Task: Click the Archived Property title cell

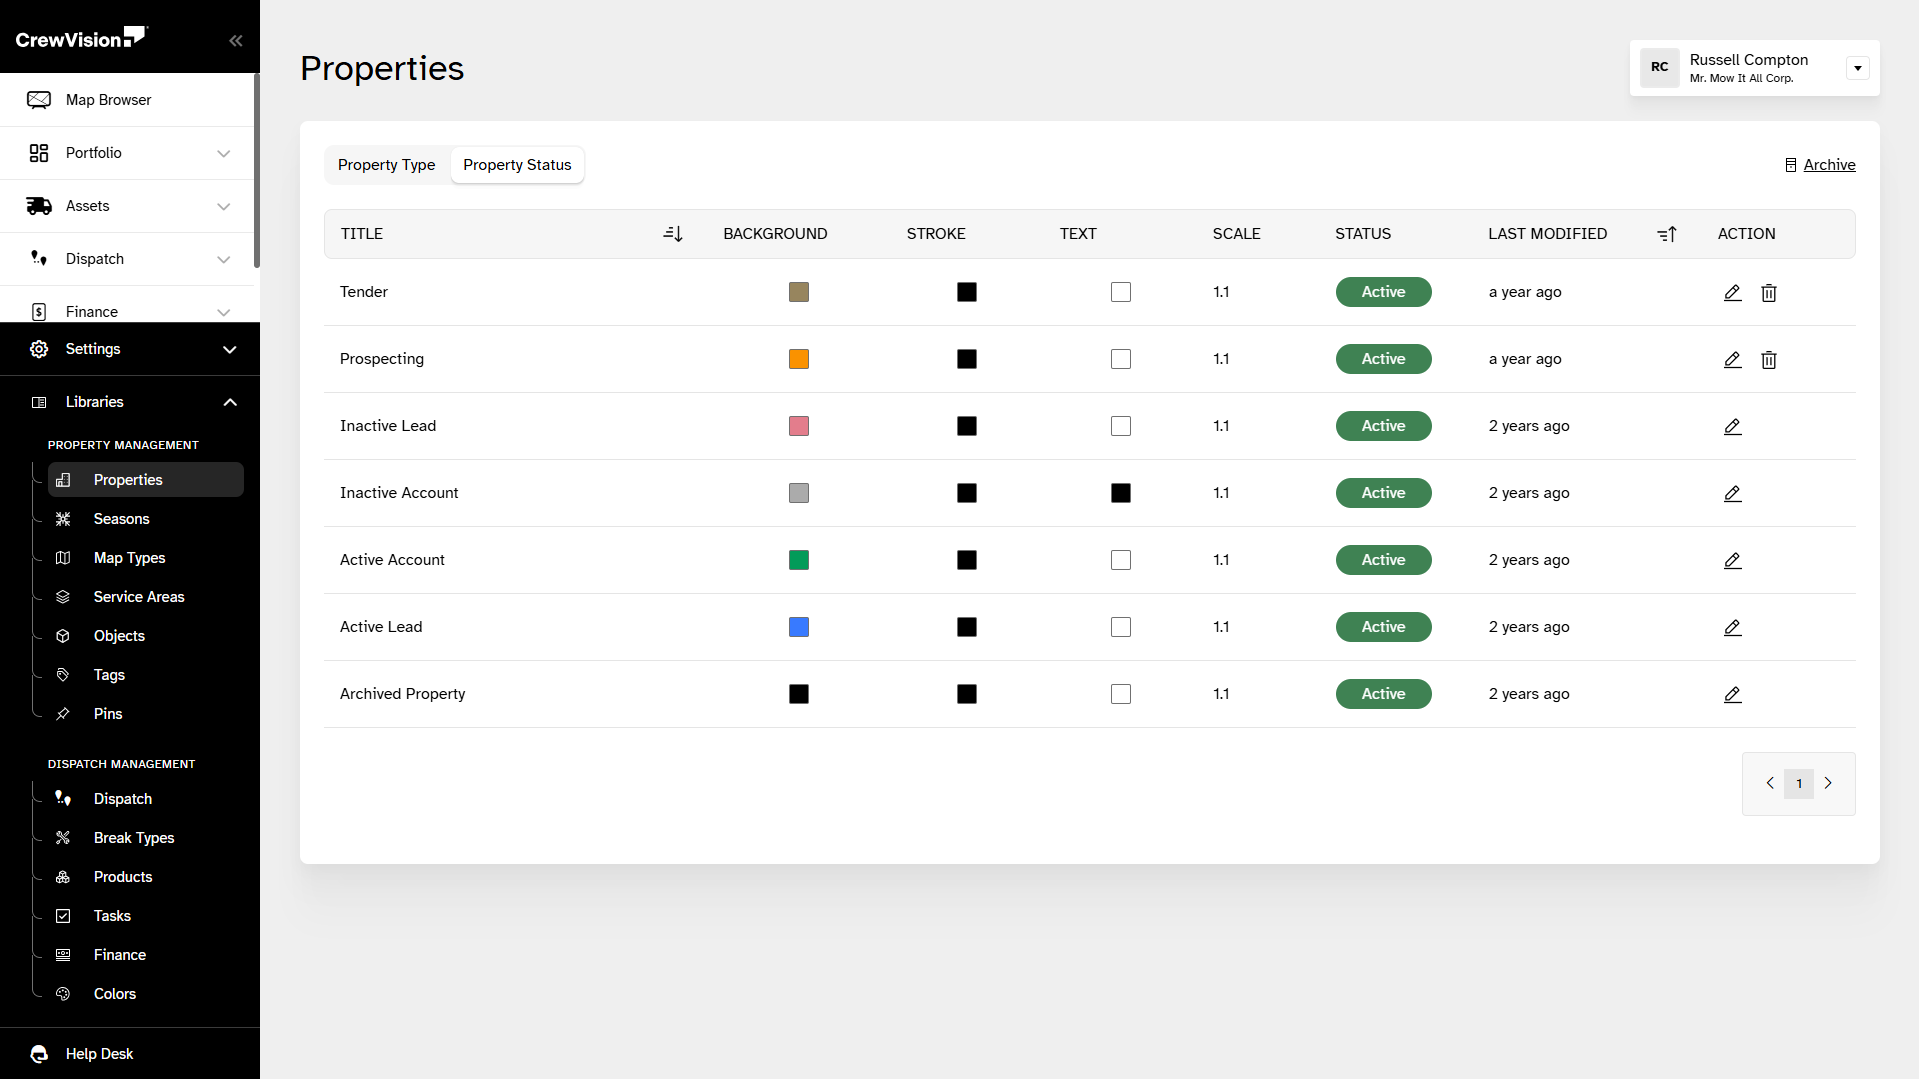Action: click(x=403, y=694)
